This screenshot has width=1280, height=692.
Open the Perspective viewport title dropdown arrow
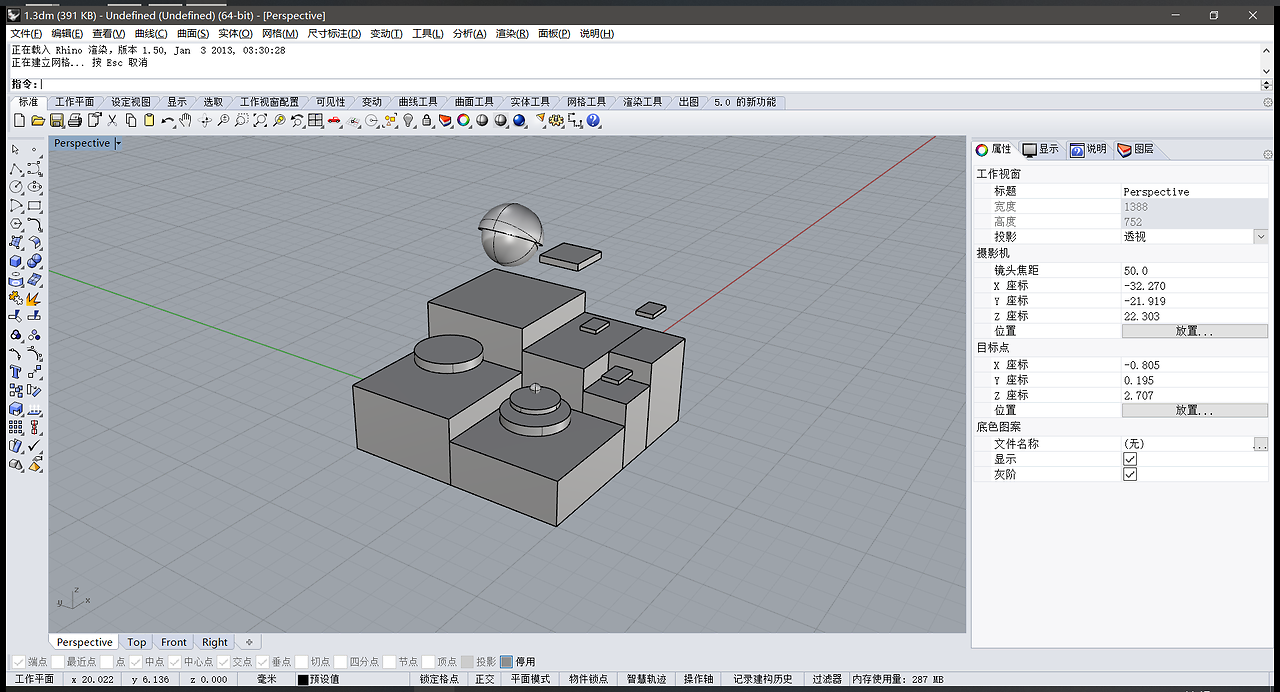pyautogui.click(x=118, y=143)
